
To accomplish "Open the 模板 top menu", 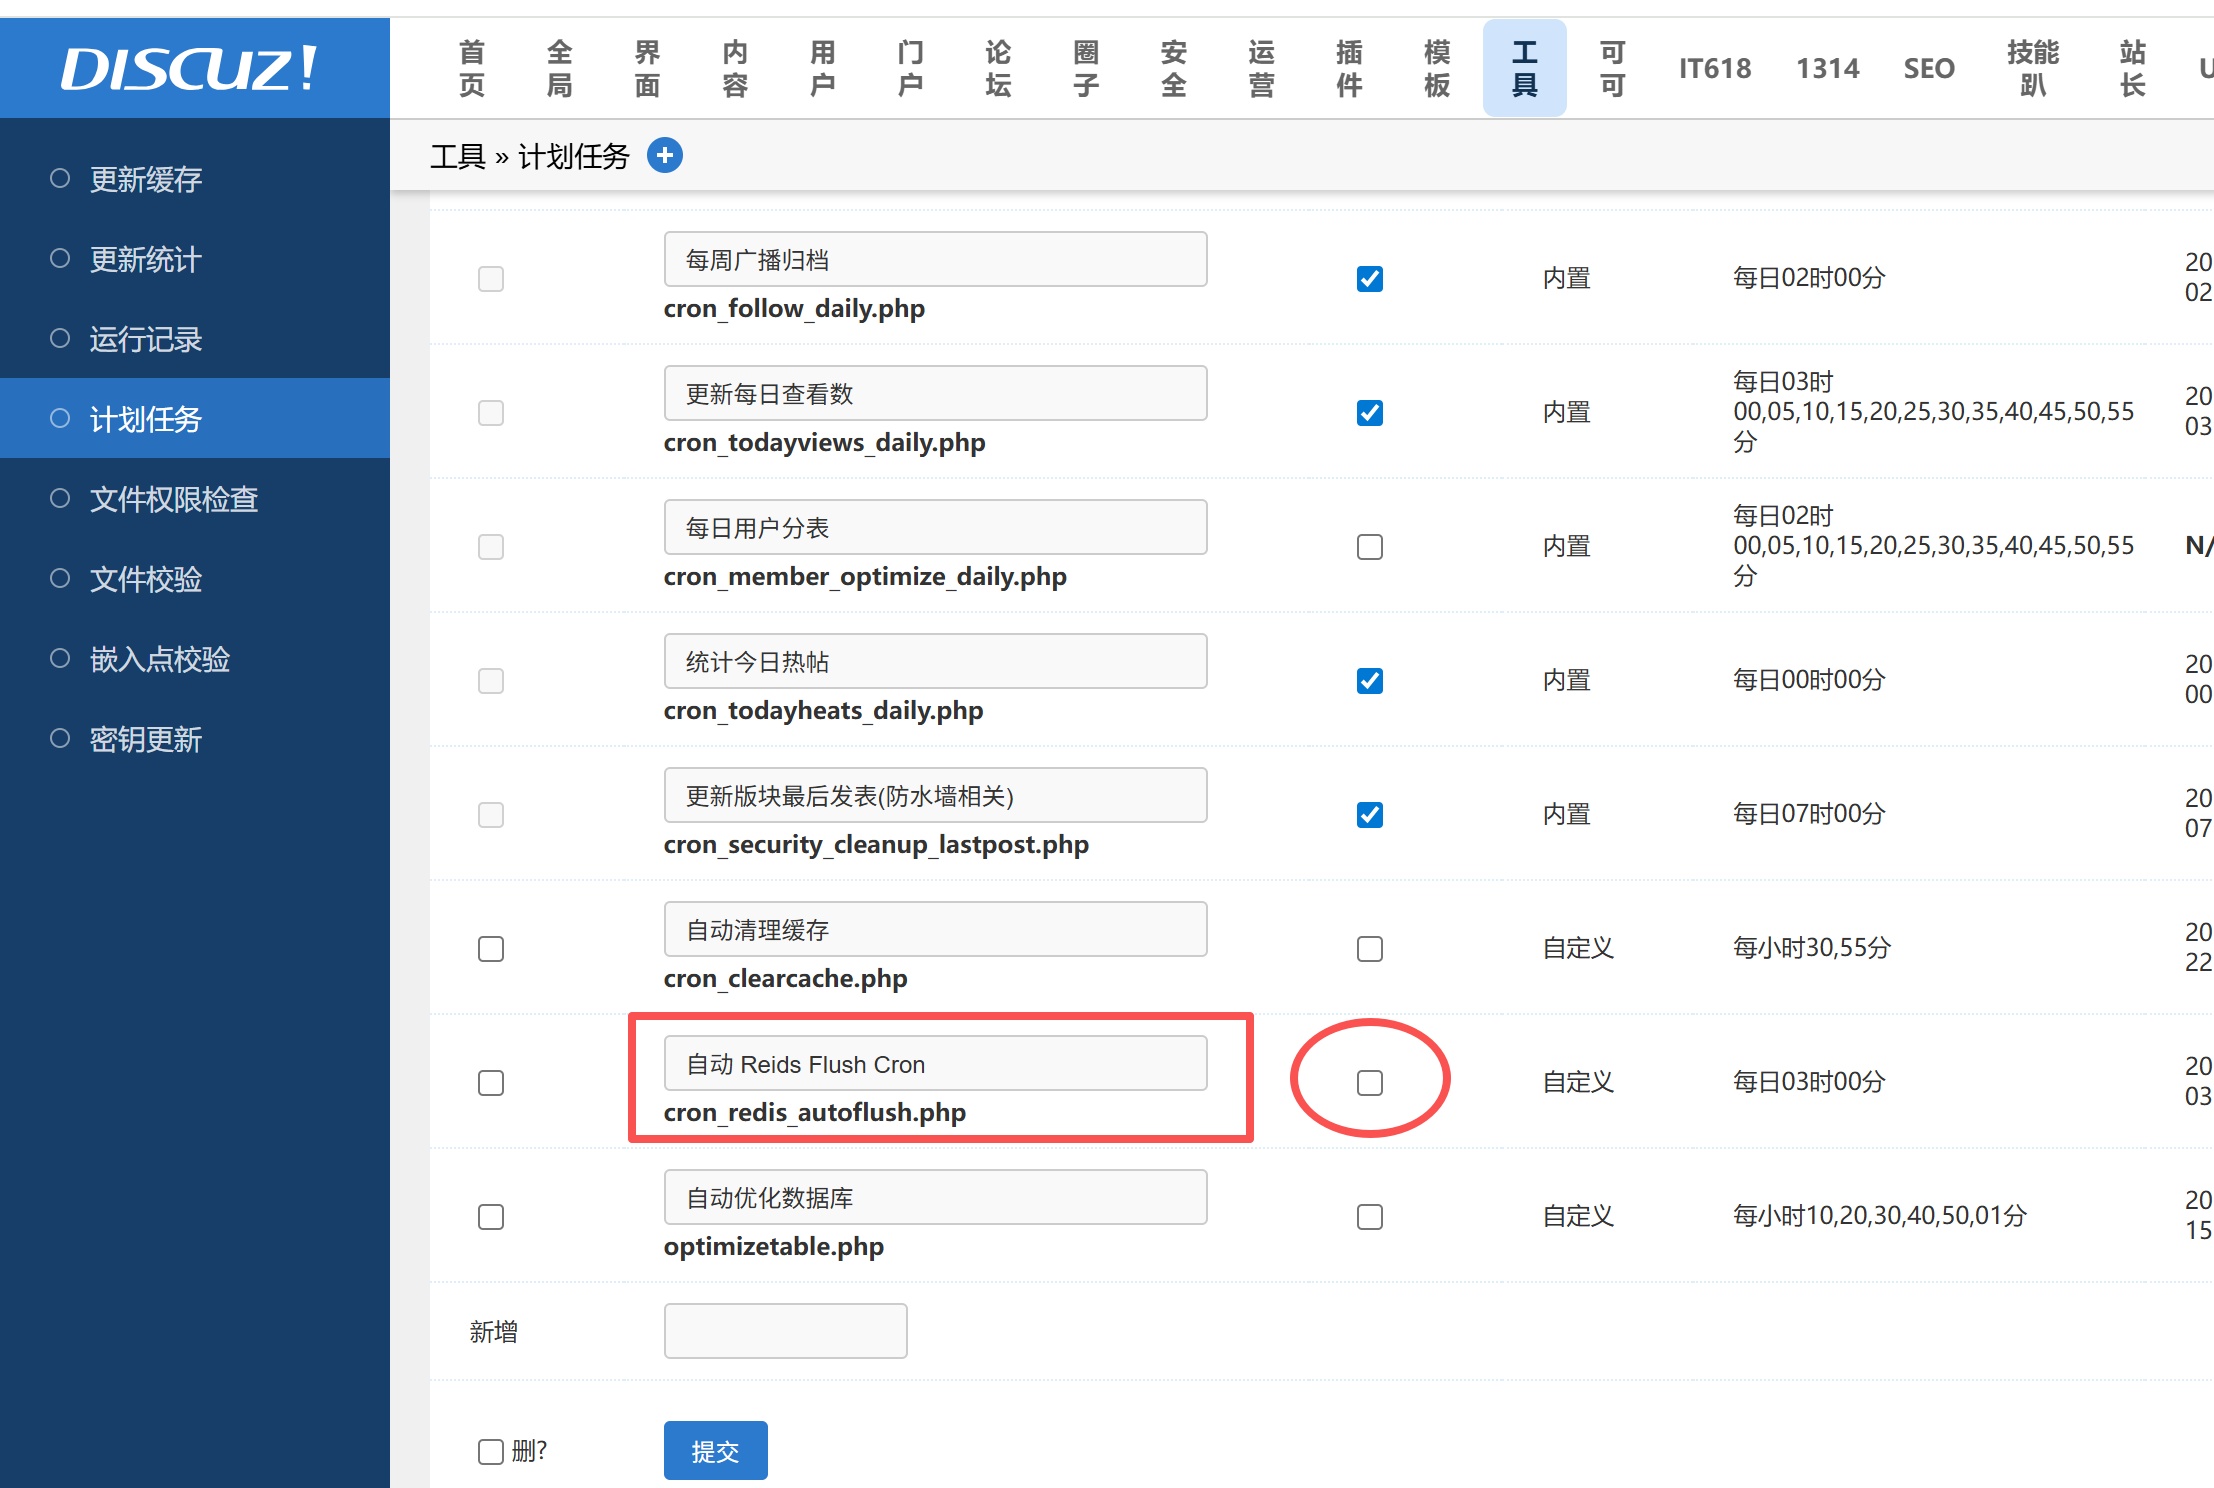I will [1437, 68].
